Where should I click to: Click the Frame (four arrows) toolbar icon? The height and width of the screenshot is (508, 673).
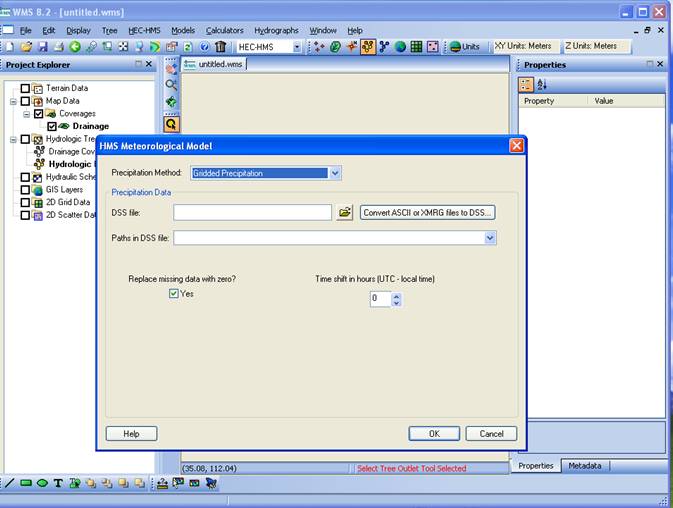click(123, 46)
